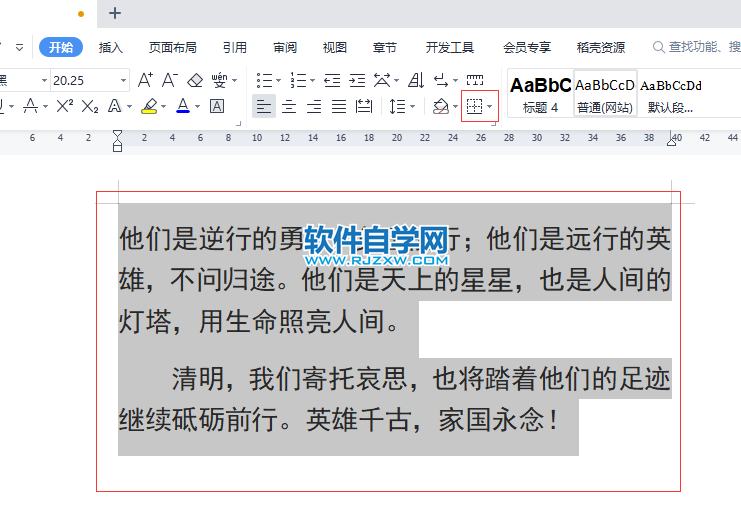
Task: Apply subscript formatting
Action: pyautogui.click(x=90, y=106)
